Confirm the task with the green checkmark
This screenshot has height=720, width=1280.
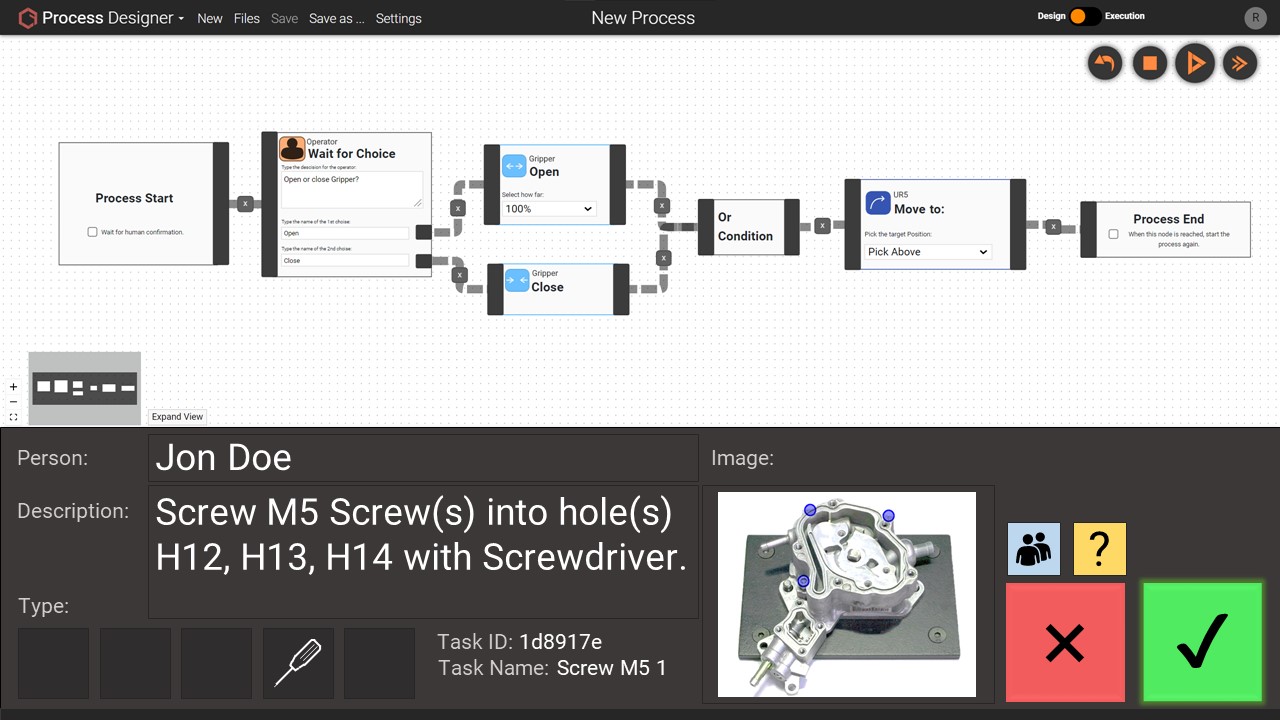point(1202,641)
